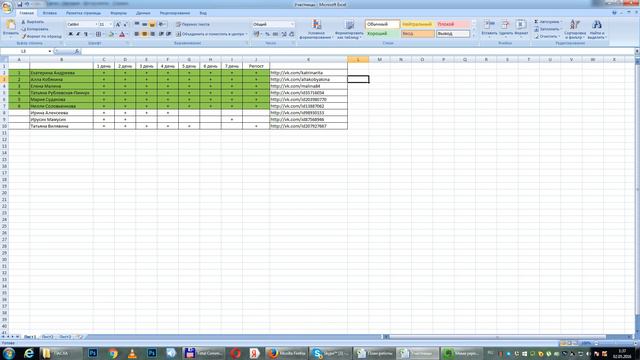Open the font name combo box

[x=82, y=24]
